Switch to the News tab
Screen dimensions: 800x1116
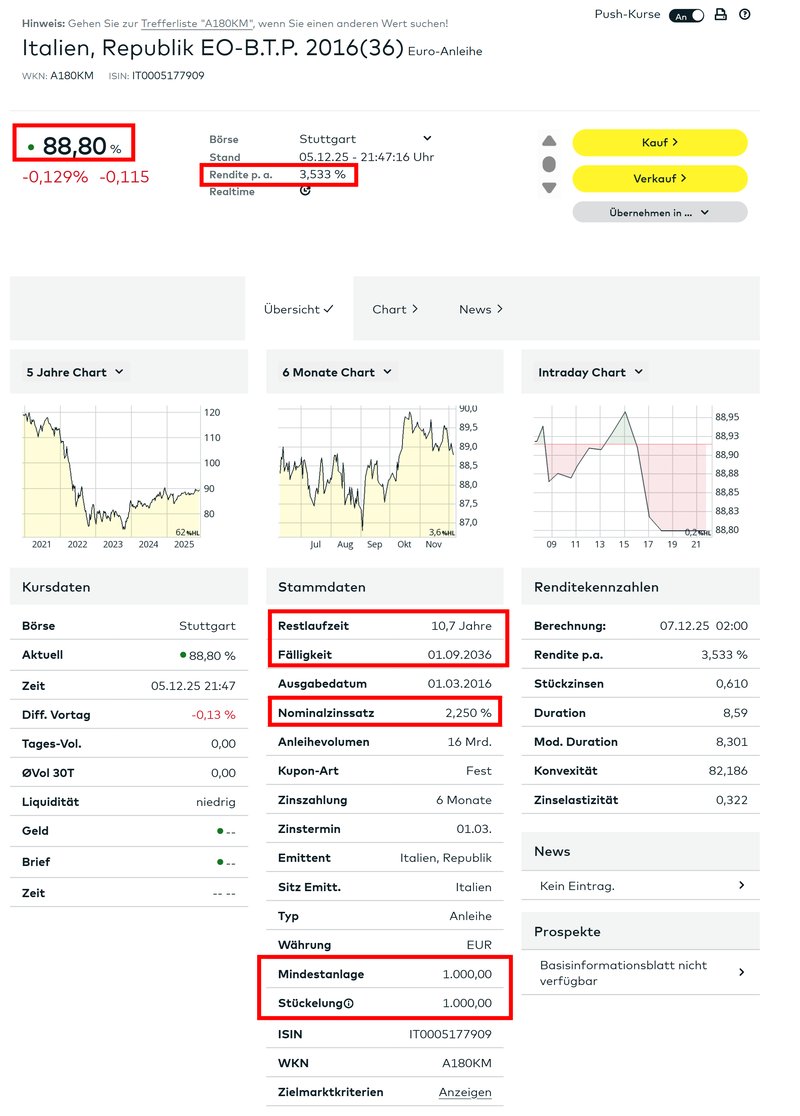[481, 309]
